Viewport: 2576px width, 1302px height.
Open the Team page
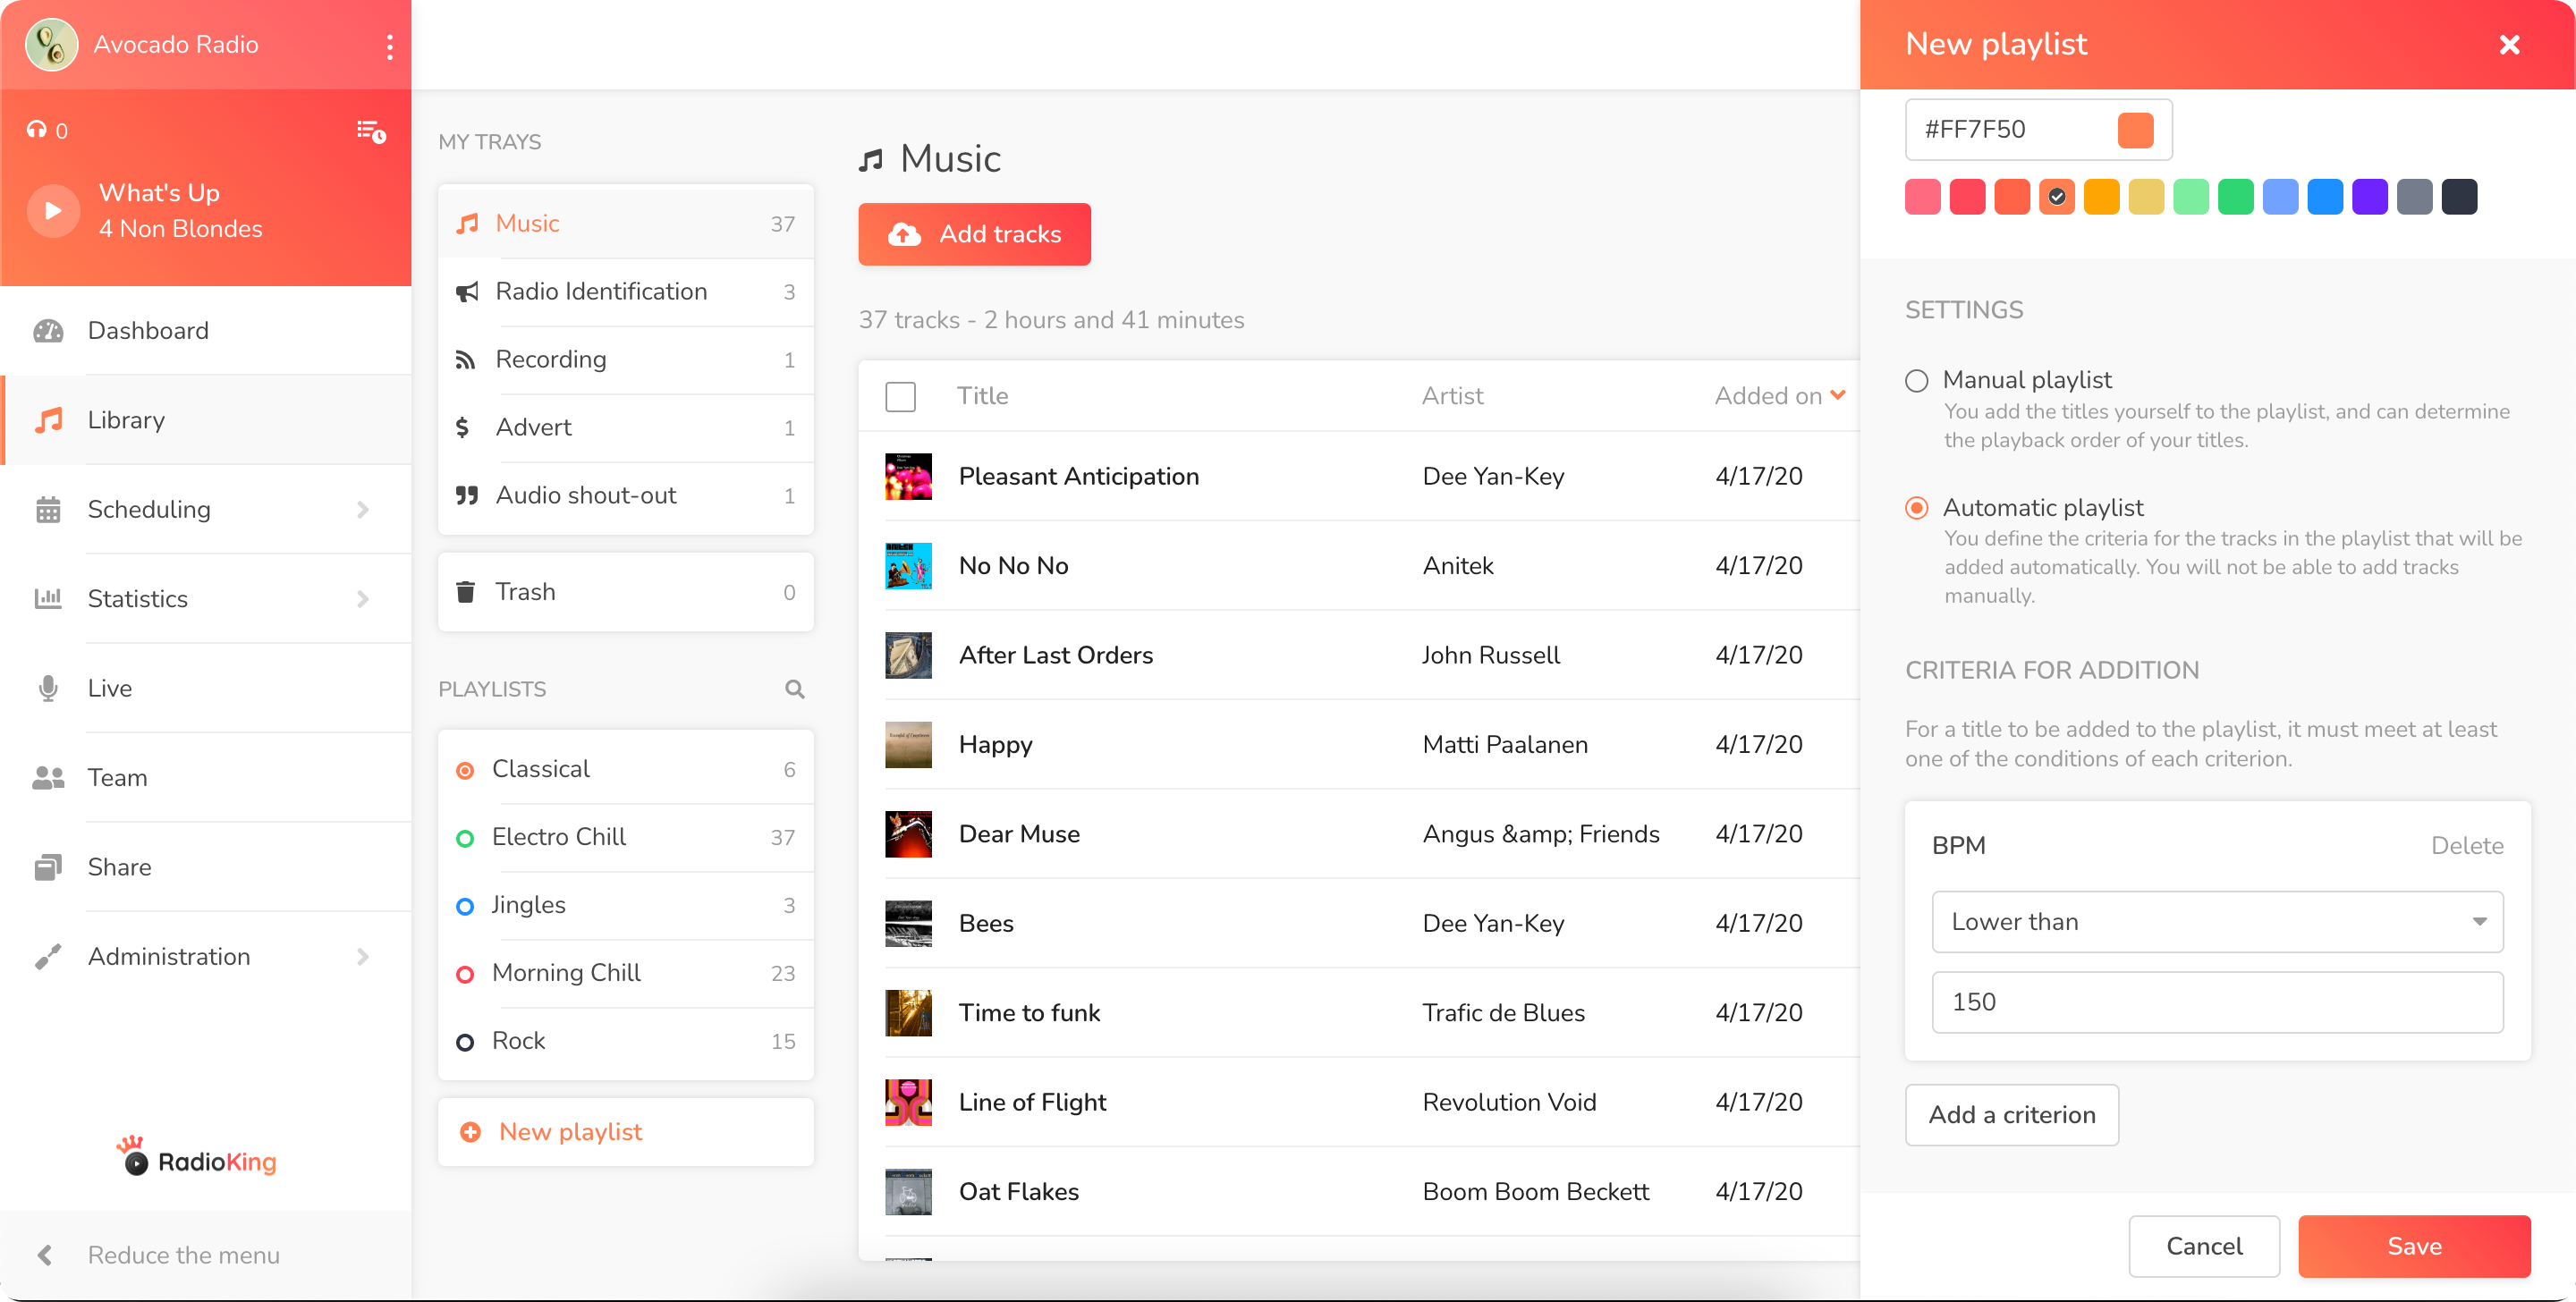point(206,777)
